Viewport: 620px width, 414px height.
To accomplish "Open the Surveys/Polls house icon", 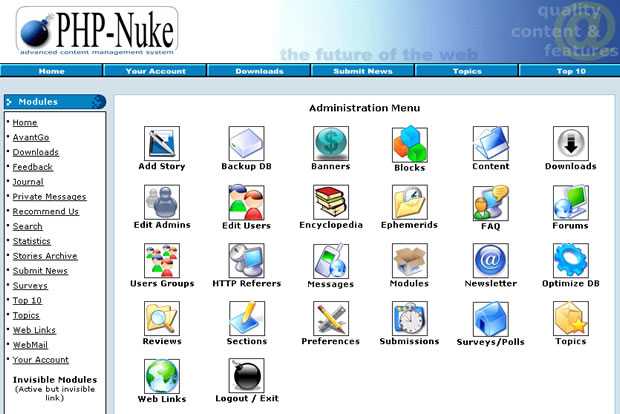I will [x=490, y=319].
